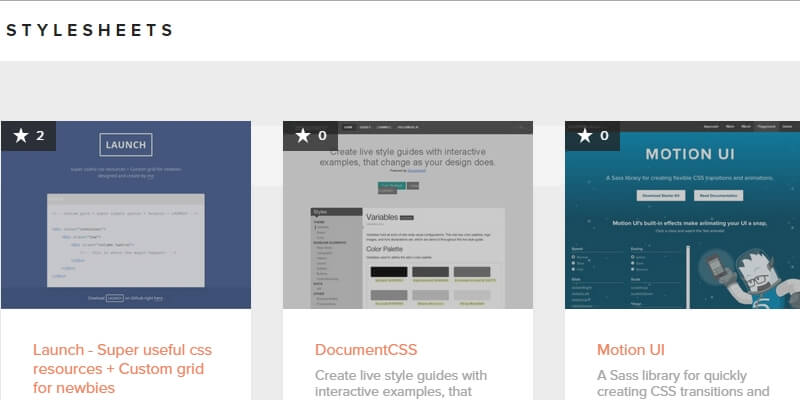The height and width of the screenshot is (400, 800).
Task: Click the star count 0 on DocumentCSS card
Action: click(322, 136)
